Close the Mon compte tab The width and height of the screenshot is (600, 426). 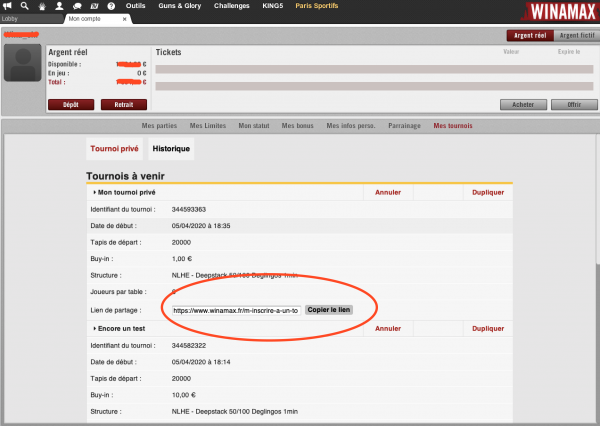tap(124, 19)
